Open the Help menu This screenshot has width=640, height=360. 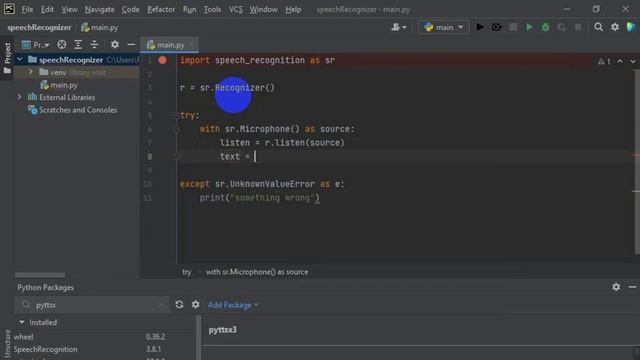tap(293, 9)
